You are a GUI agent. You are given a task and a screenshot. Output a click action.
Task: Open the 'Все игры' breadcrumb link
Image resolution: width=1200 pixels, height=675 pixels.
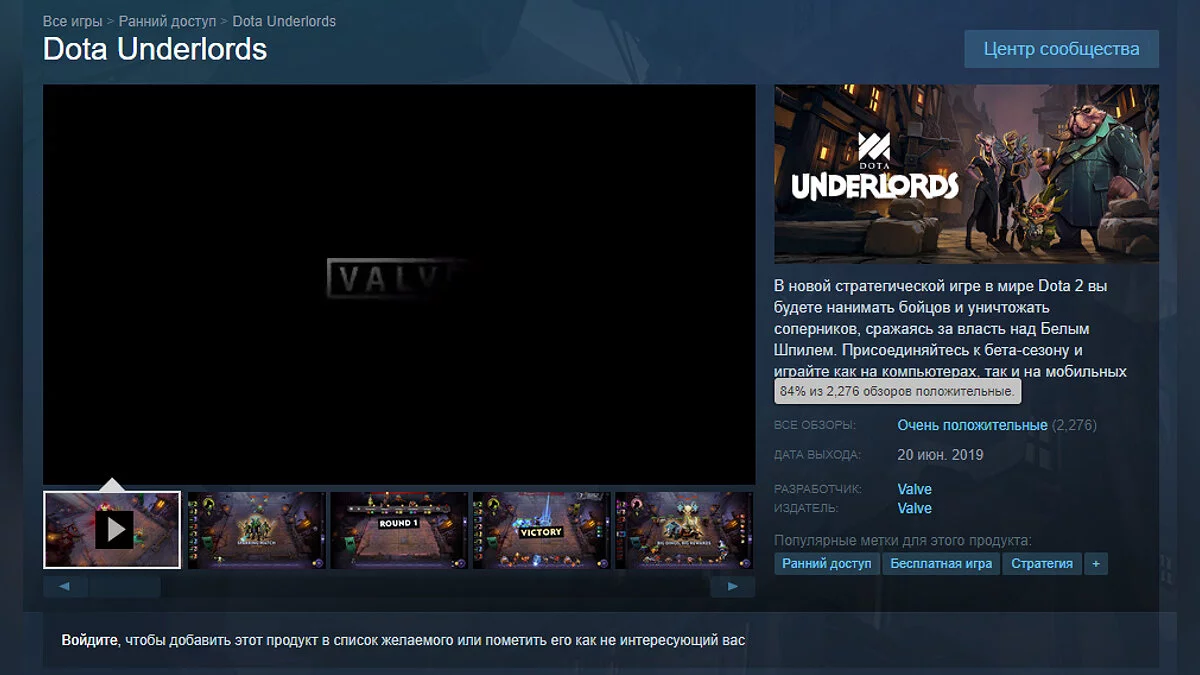coord(72,21)
